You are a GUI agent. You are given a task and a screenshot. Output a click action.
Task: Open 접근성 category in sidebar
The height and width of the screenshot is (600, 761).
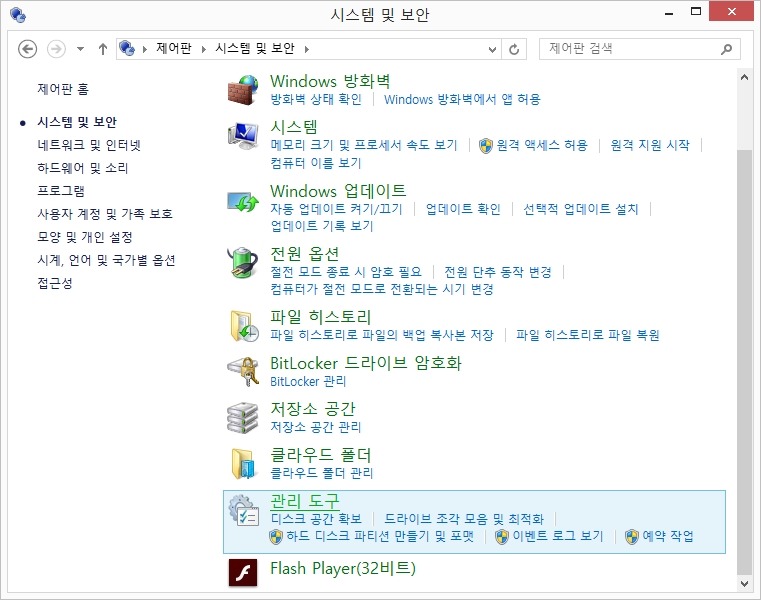[55, 283]
